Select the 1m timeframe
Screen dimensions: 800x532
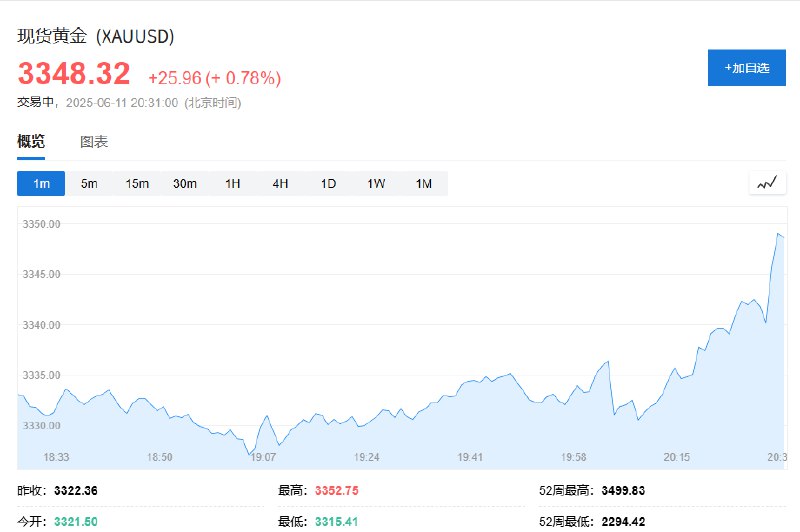pos(41,184)
